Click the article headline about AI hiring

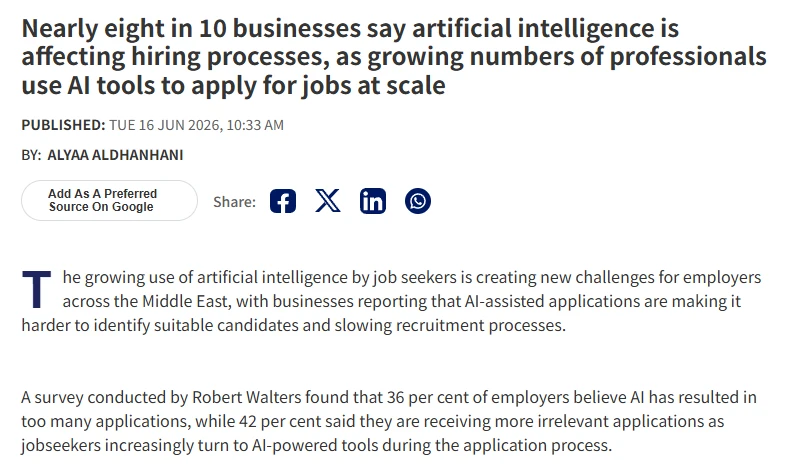pos(394,56)
